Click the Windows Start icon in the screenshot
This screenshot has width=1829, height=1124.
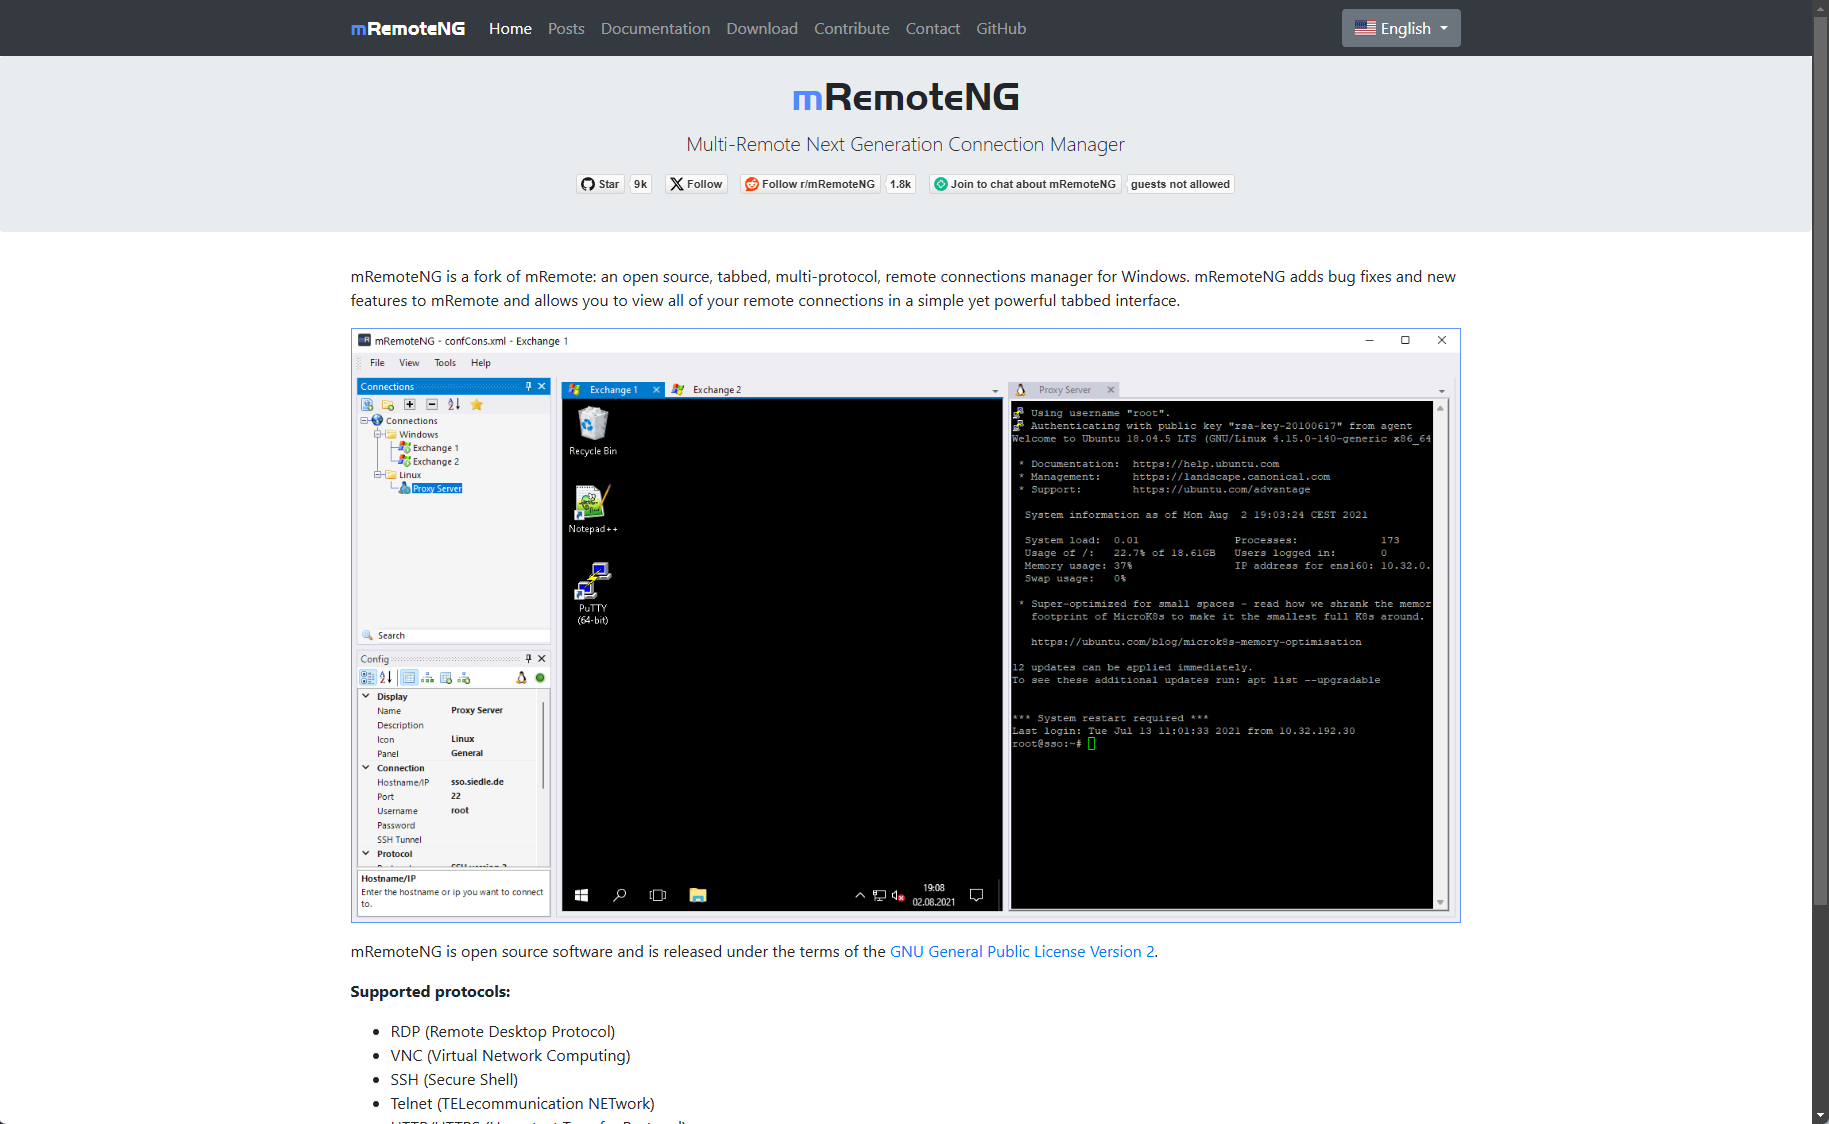[581, 895]
